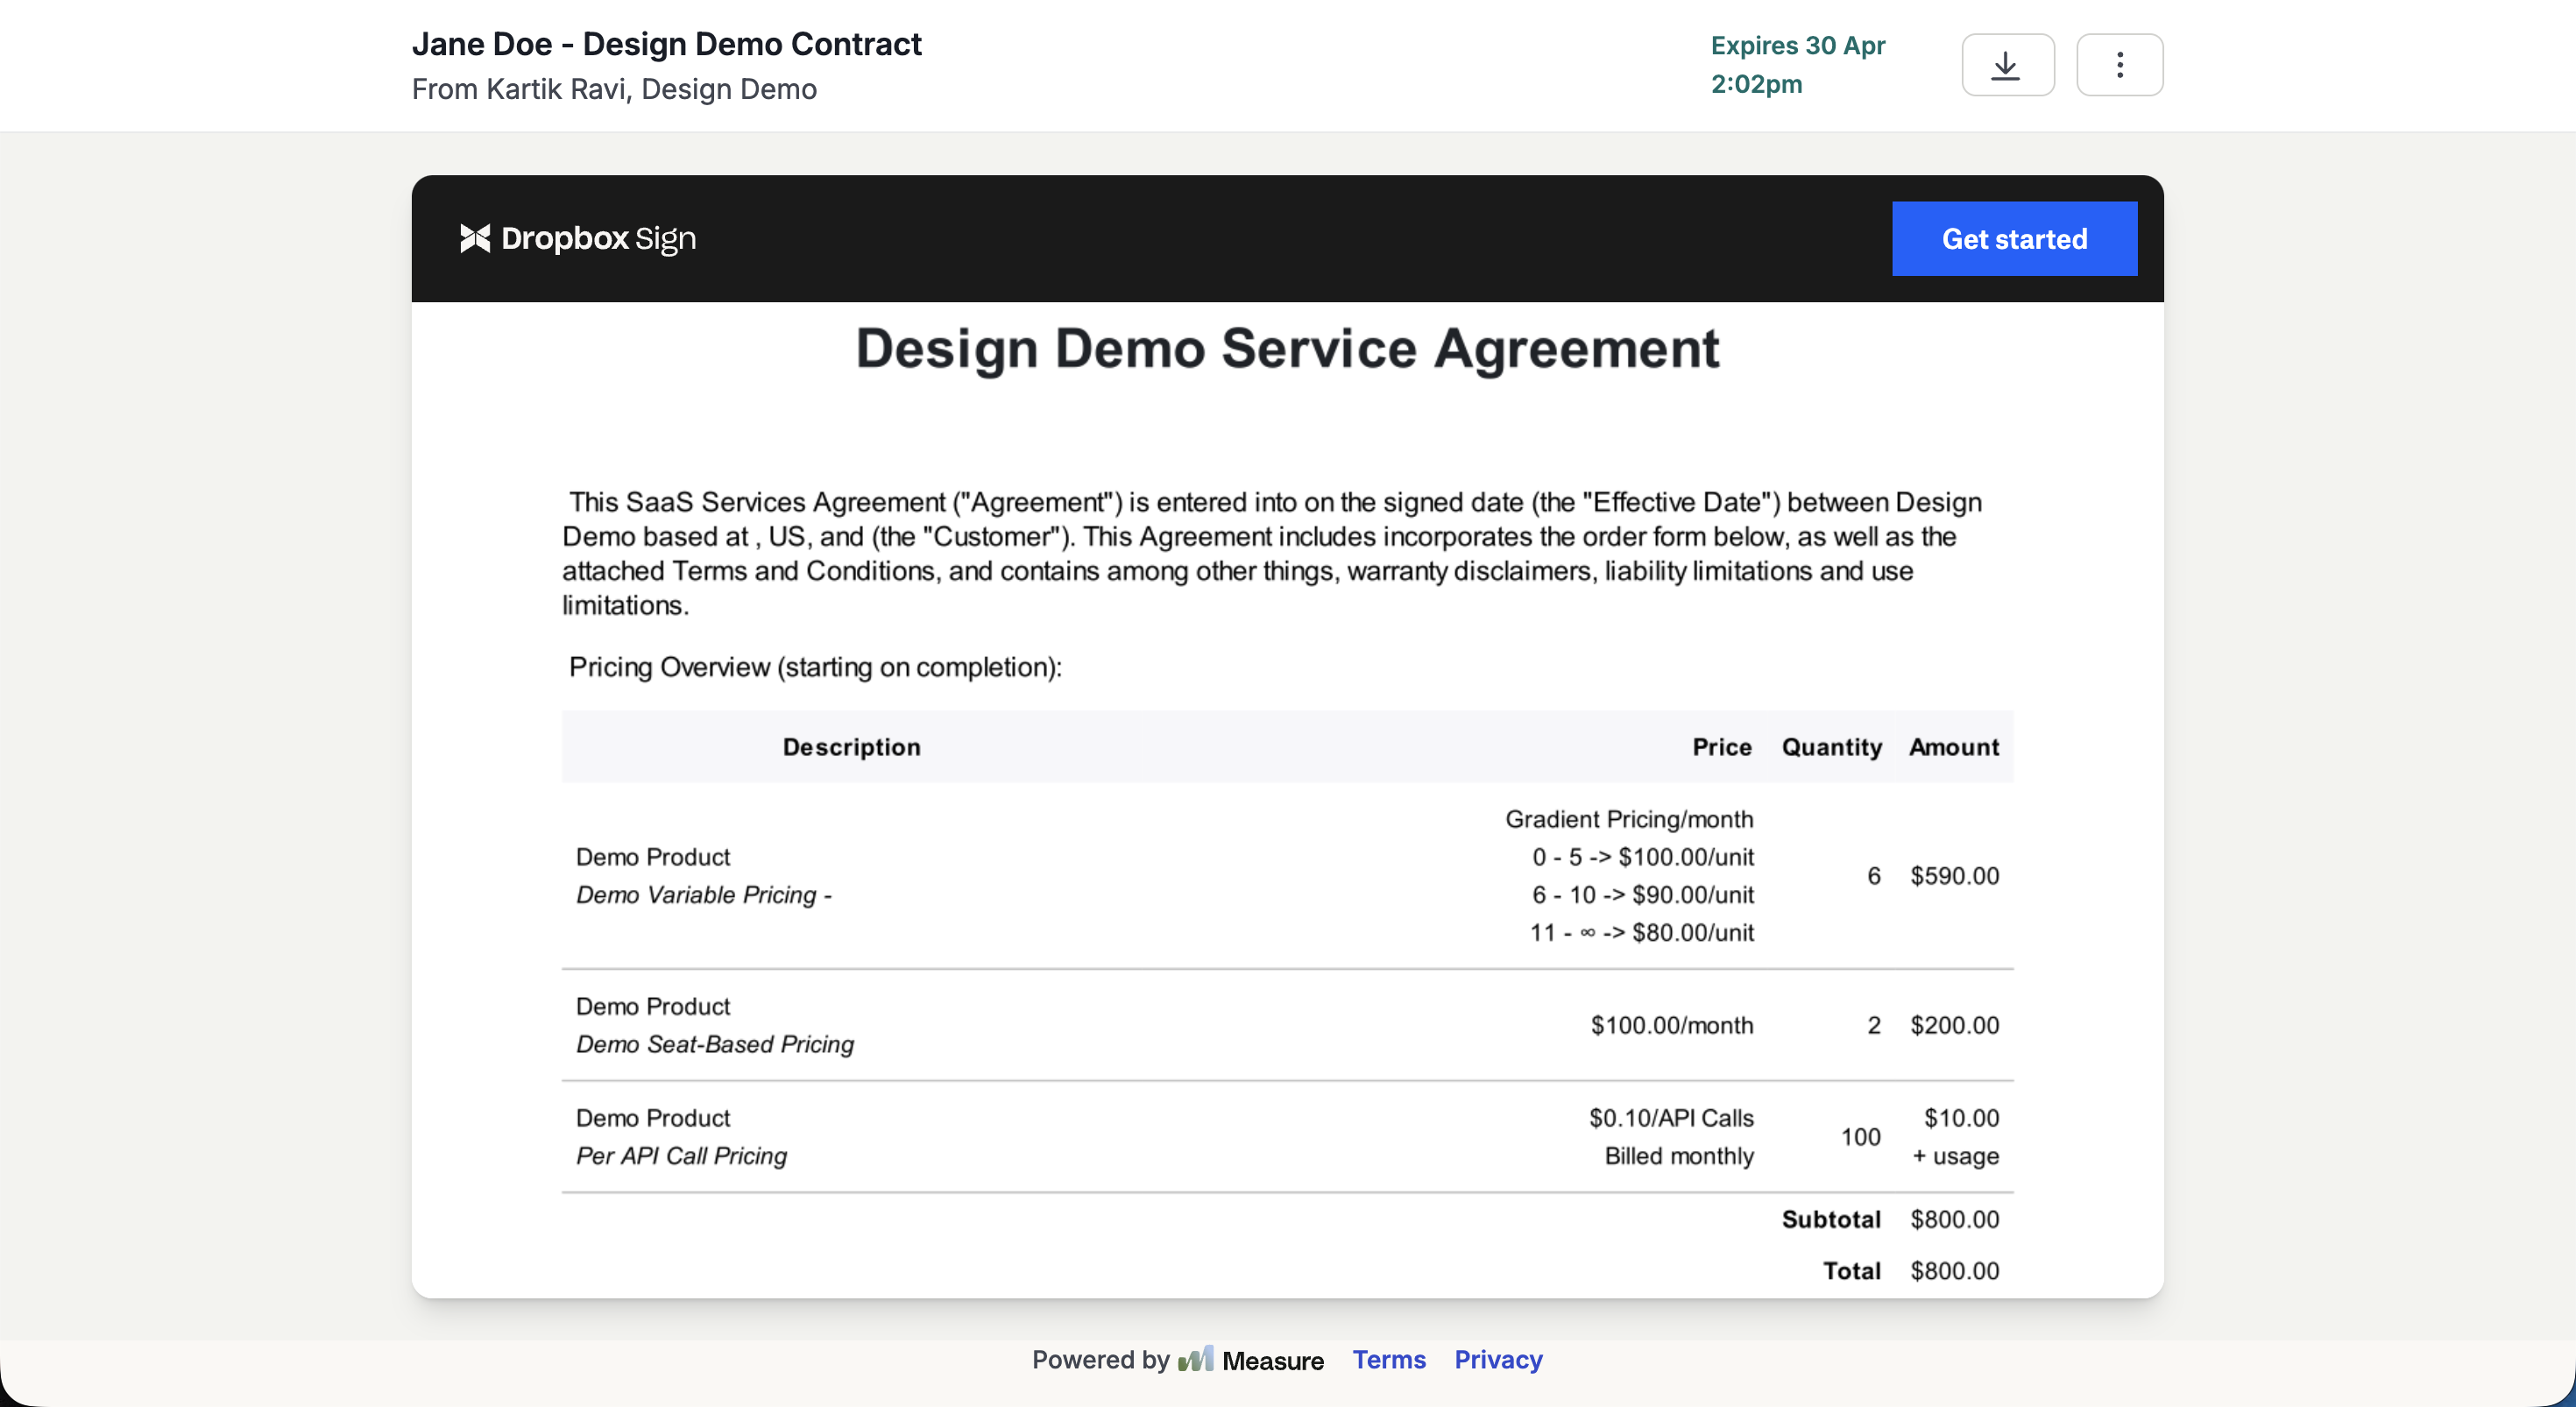Click 'Demo Seat-Based Pricing' item text
This screenshot has height=1407, width=2576.
tap(715, 1044)
